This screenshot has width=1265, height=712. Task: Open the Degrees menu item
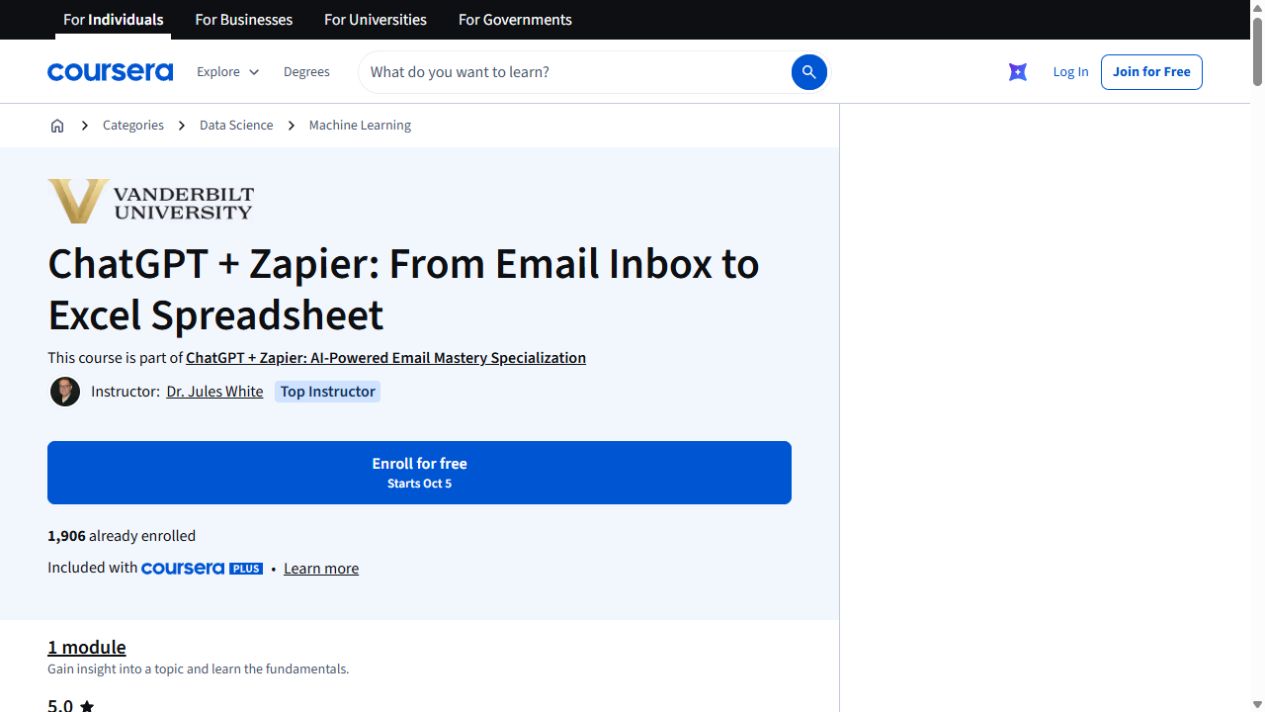click(306, 72)
